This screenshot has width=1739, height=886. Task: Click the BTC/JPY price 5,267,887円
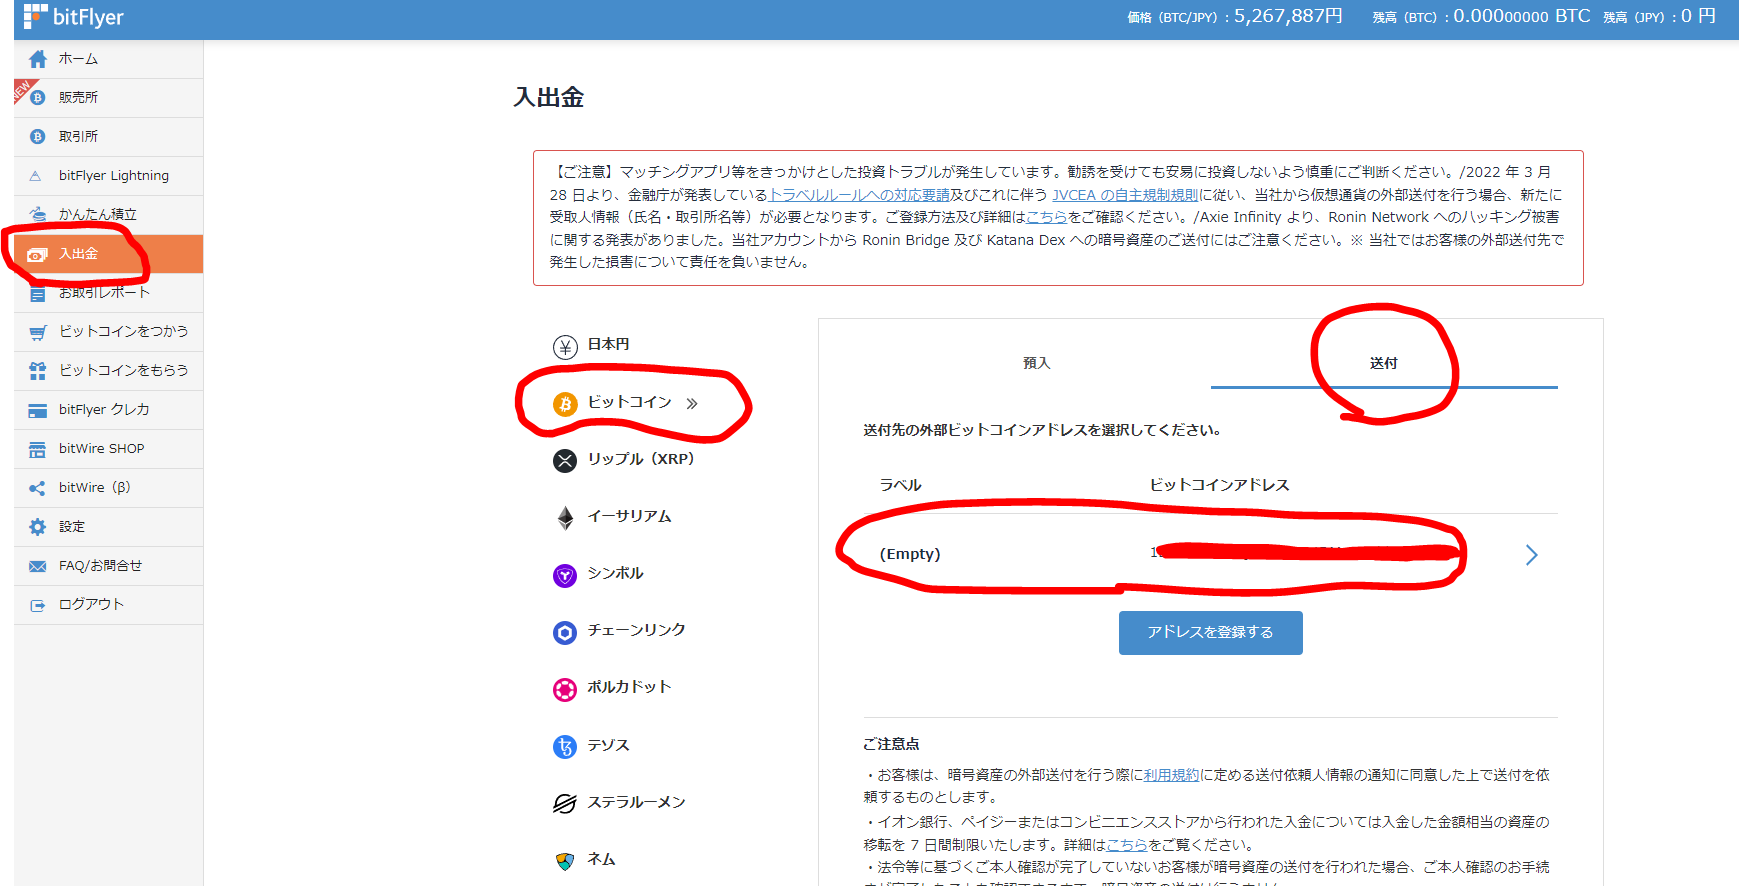[x=1288, y=16]
